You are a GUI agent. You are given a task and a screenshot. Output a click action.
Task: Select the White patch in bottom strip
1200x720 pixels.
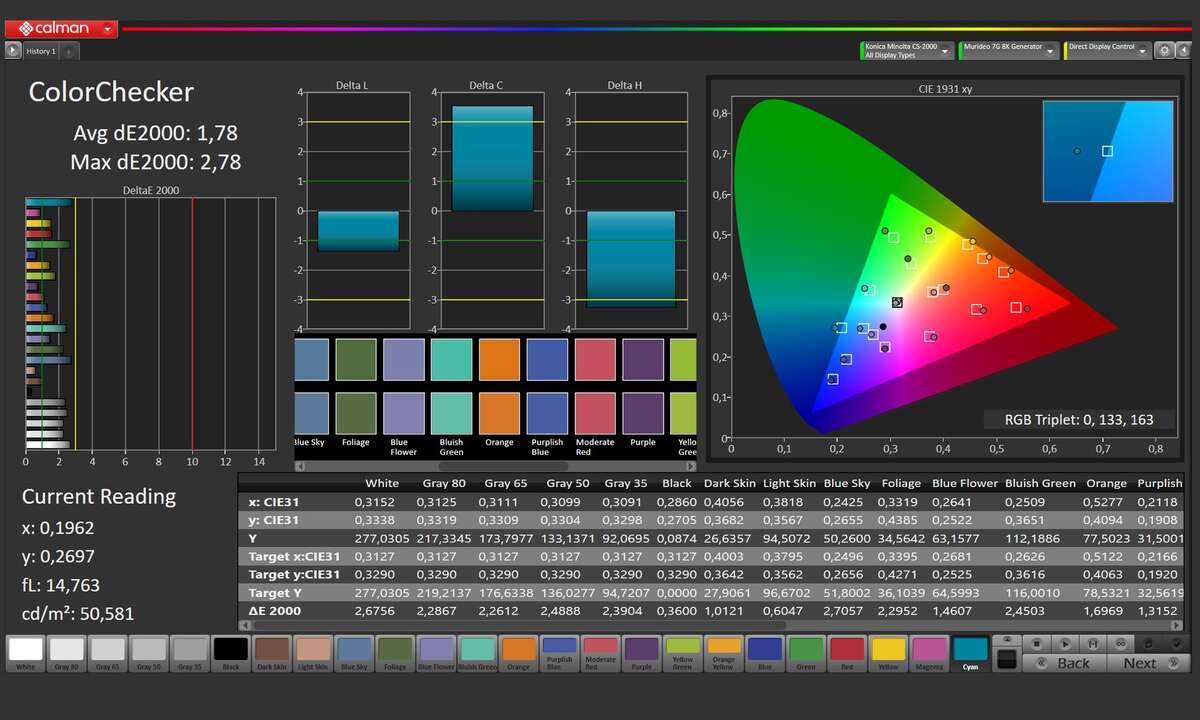[x=25, y=652]
